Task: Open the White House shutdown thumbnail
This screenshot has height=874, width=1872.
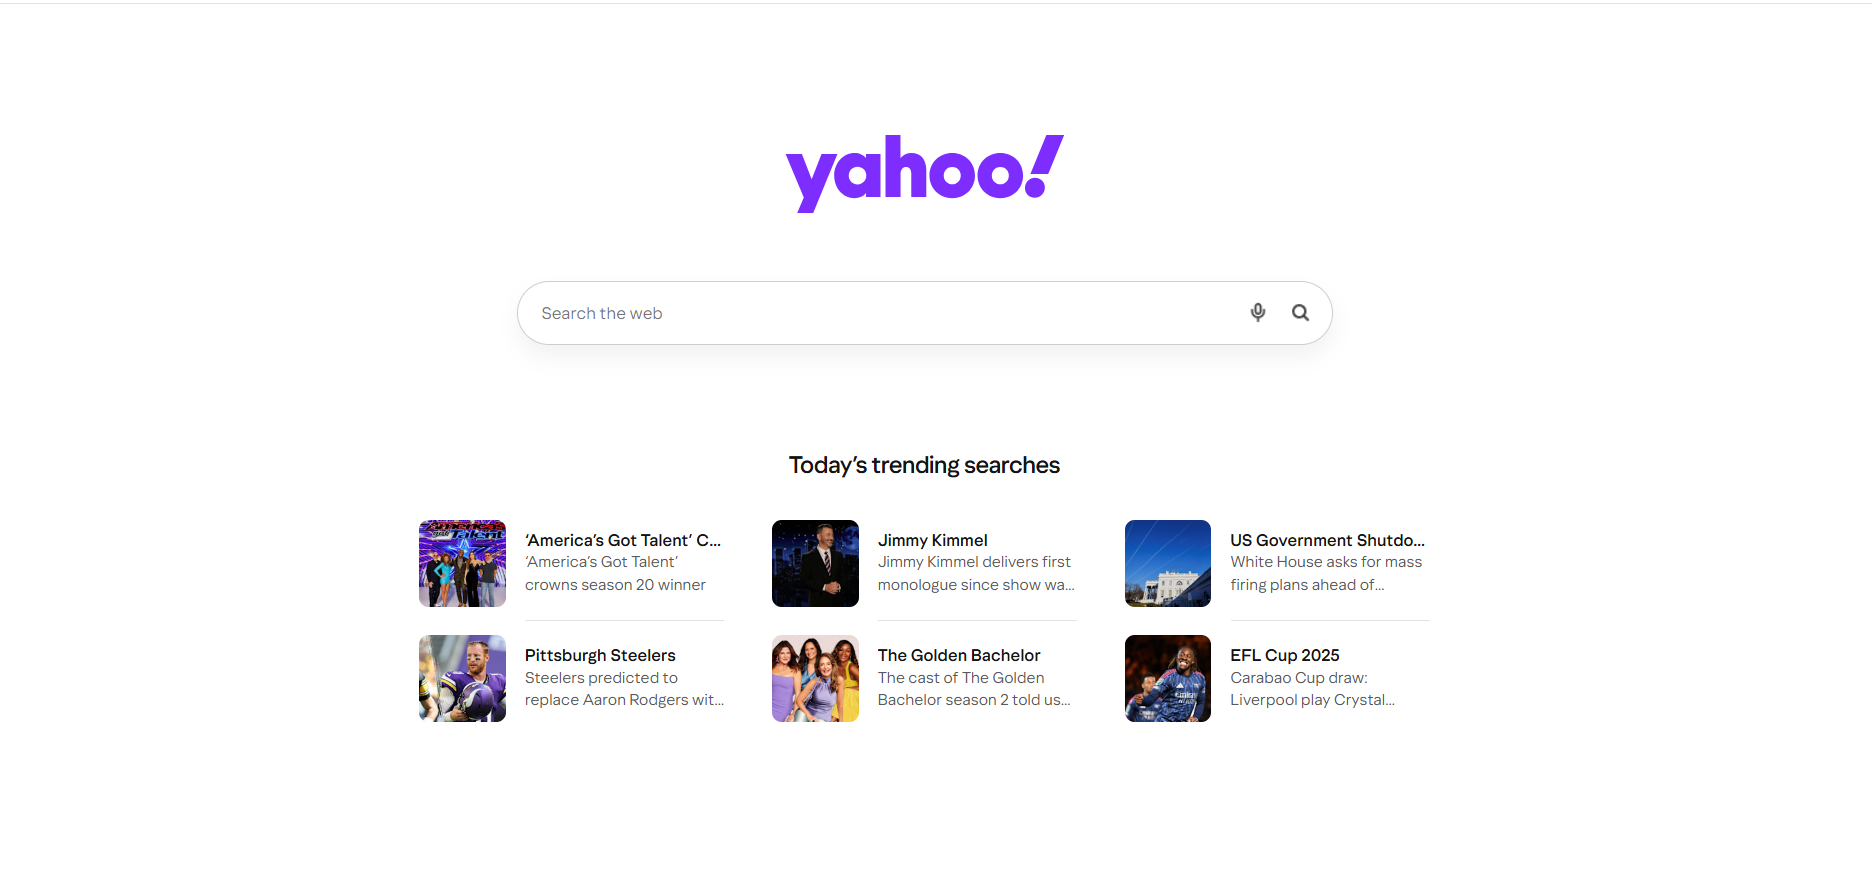Action: pyautogui.click(x=1168, y=563)
